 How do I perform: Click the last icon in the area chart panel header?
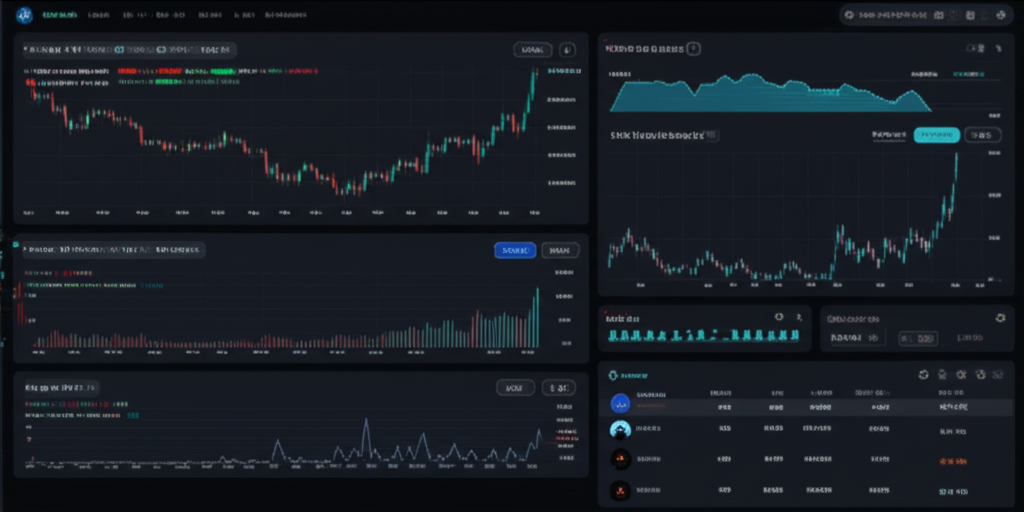coord(999,48)
